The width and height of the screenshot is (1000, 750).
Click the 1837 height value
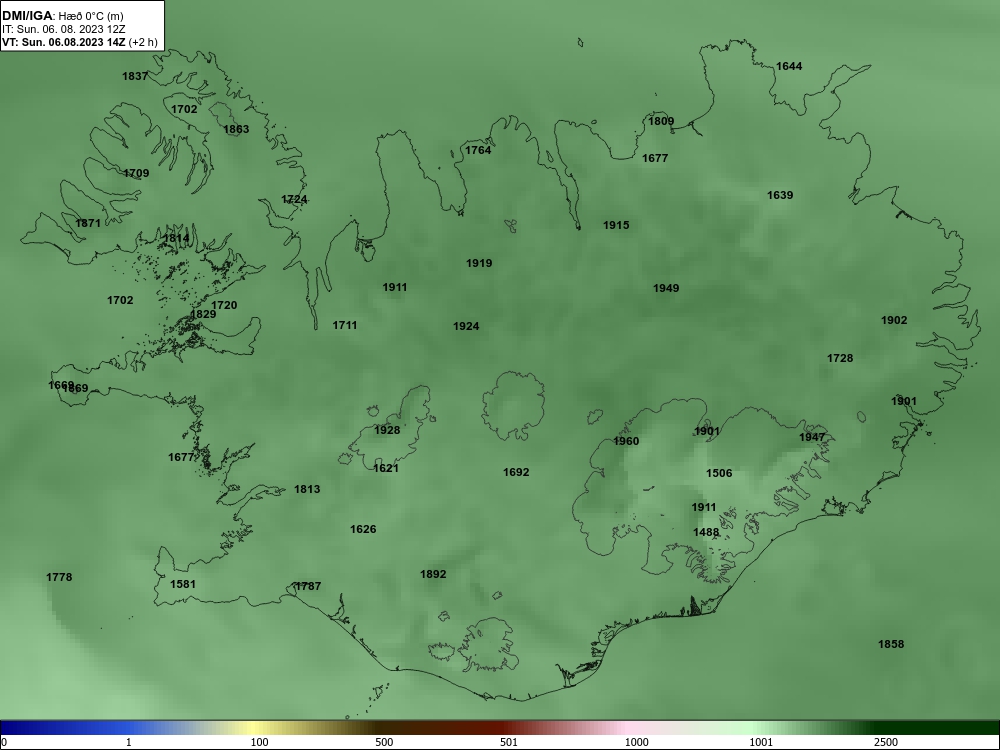coord(135,76)
